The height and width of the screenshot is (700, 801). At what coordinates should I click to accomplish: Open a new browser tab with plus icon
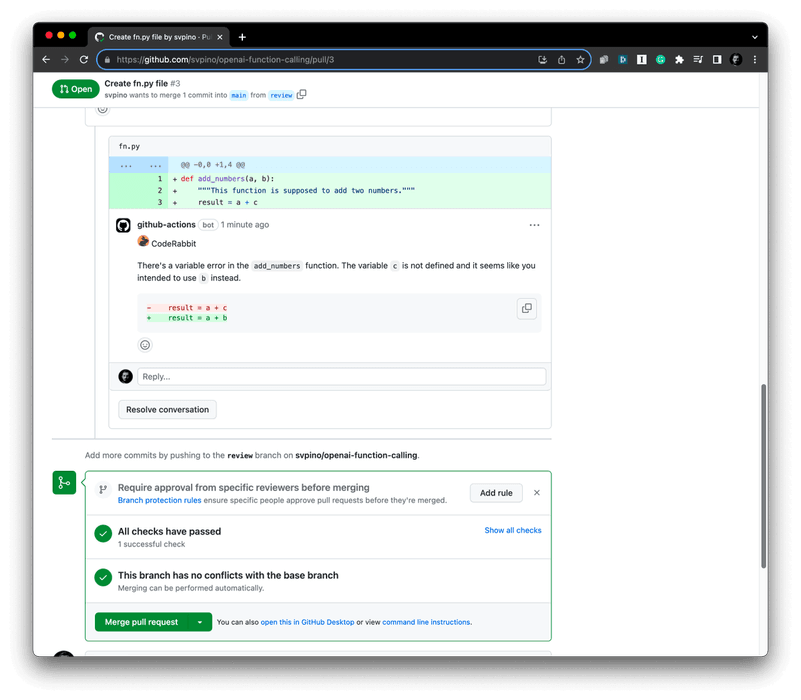coord(242,37)
